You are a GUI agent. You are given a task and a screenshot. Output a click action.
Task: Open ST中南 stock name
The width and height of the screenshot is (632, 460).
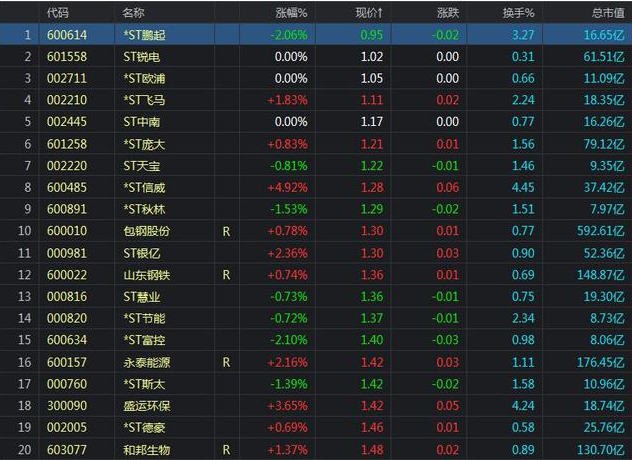[142, 122]
